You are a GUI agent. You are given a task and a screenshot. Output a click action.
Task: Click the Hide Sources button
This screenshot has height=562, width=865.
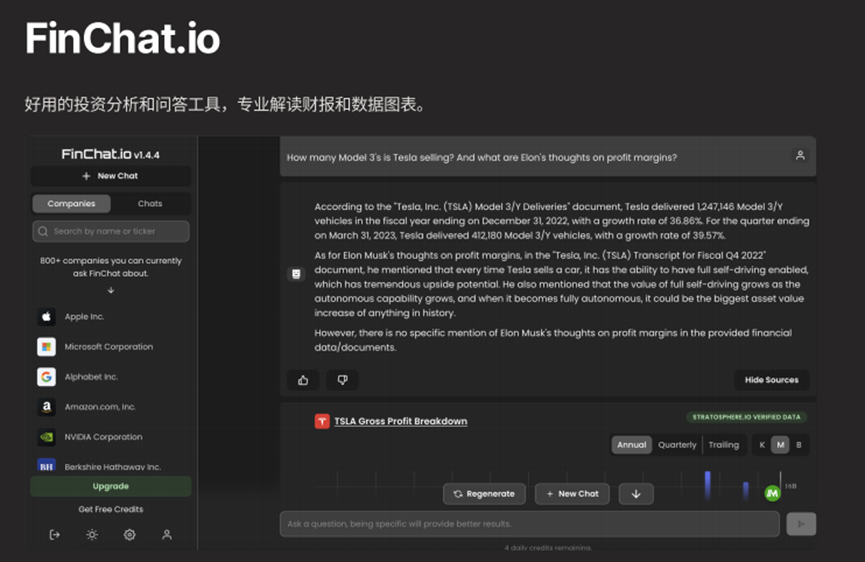772,380
